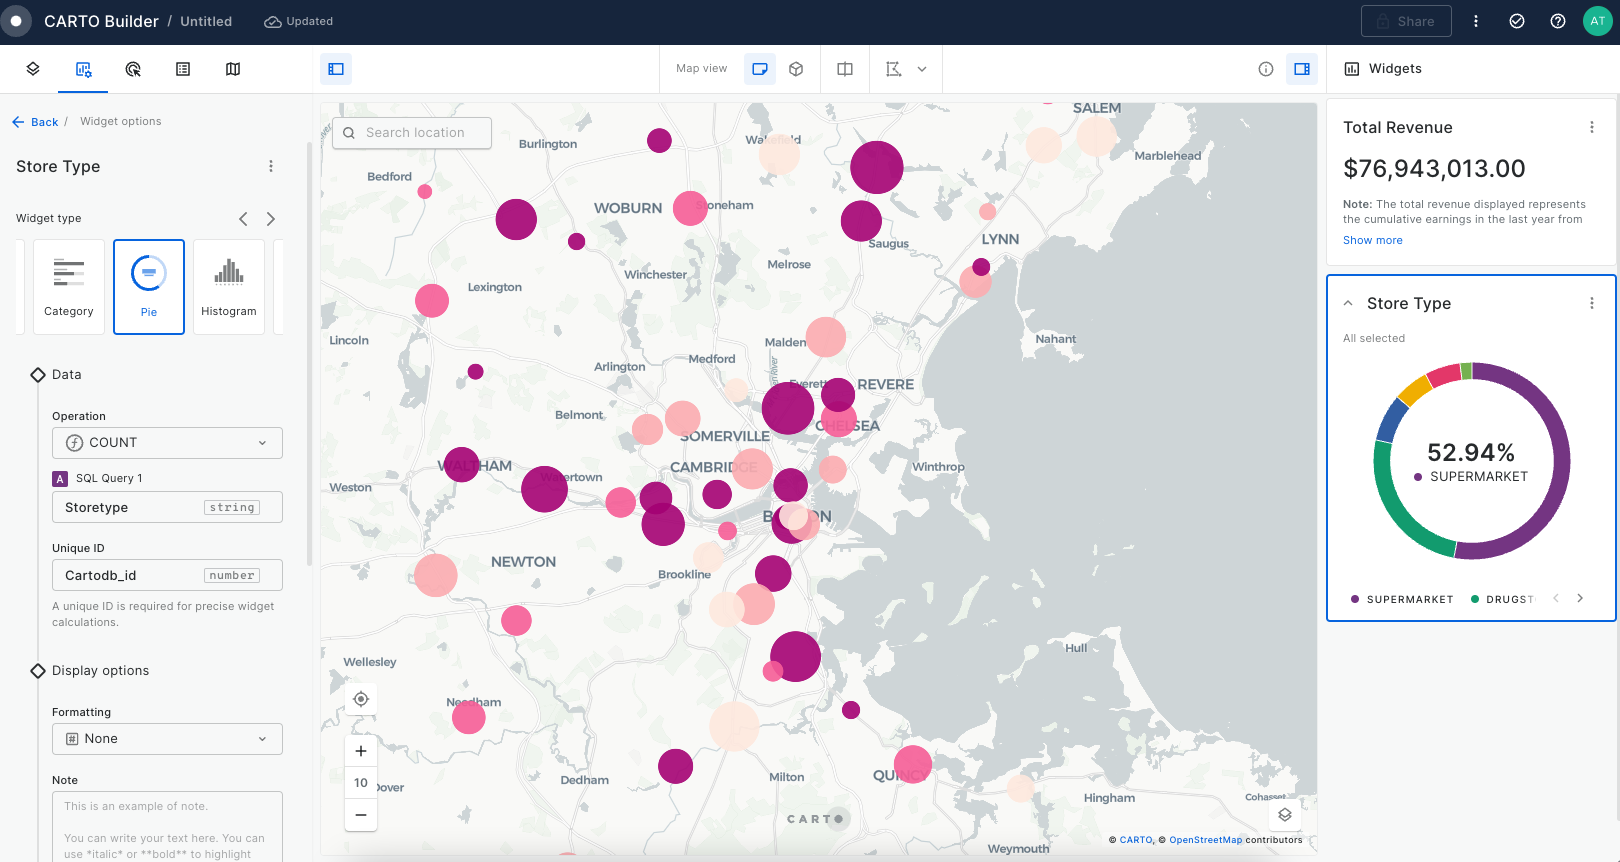The width and height of the screenshot is (1620, 862).
Task: Open the Formatting None dropdown
Action: tap(167, 739)
